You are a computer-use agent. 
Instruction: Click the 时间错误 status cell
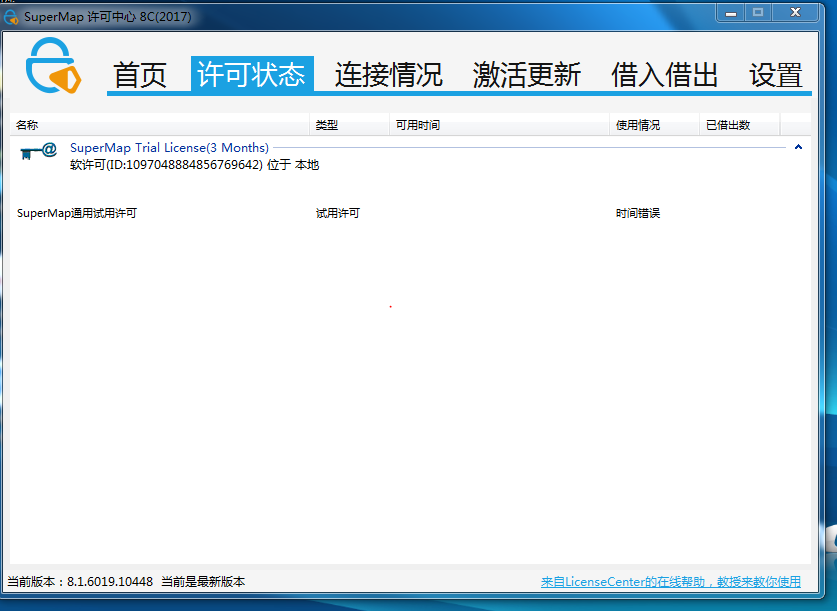click(x=638, y=213)
